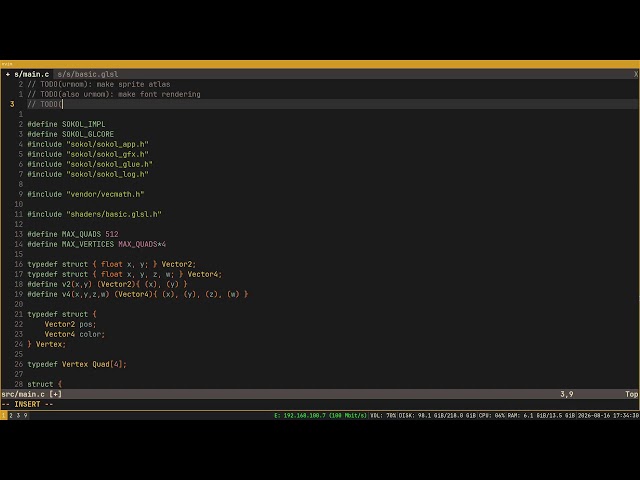
Task: Click the 'typedef struct {' on line 21
Action: tap(62, 314)
